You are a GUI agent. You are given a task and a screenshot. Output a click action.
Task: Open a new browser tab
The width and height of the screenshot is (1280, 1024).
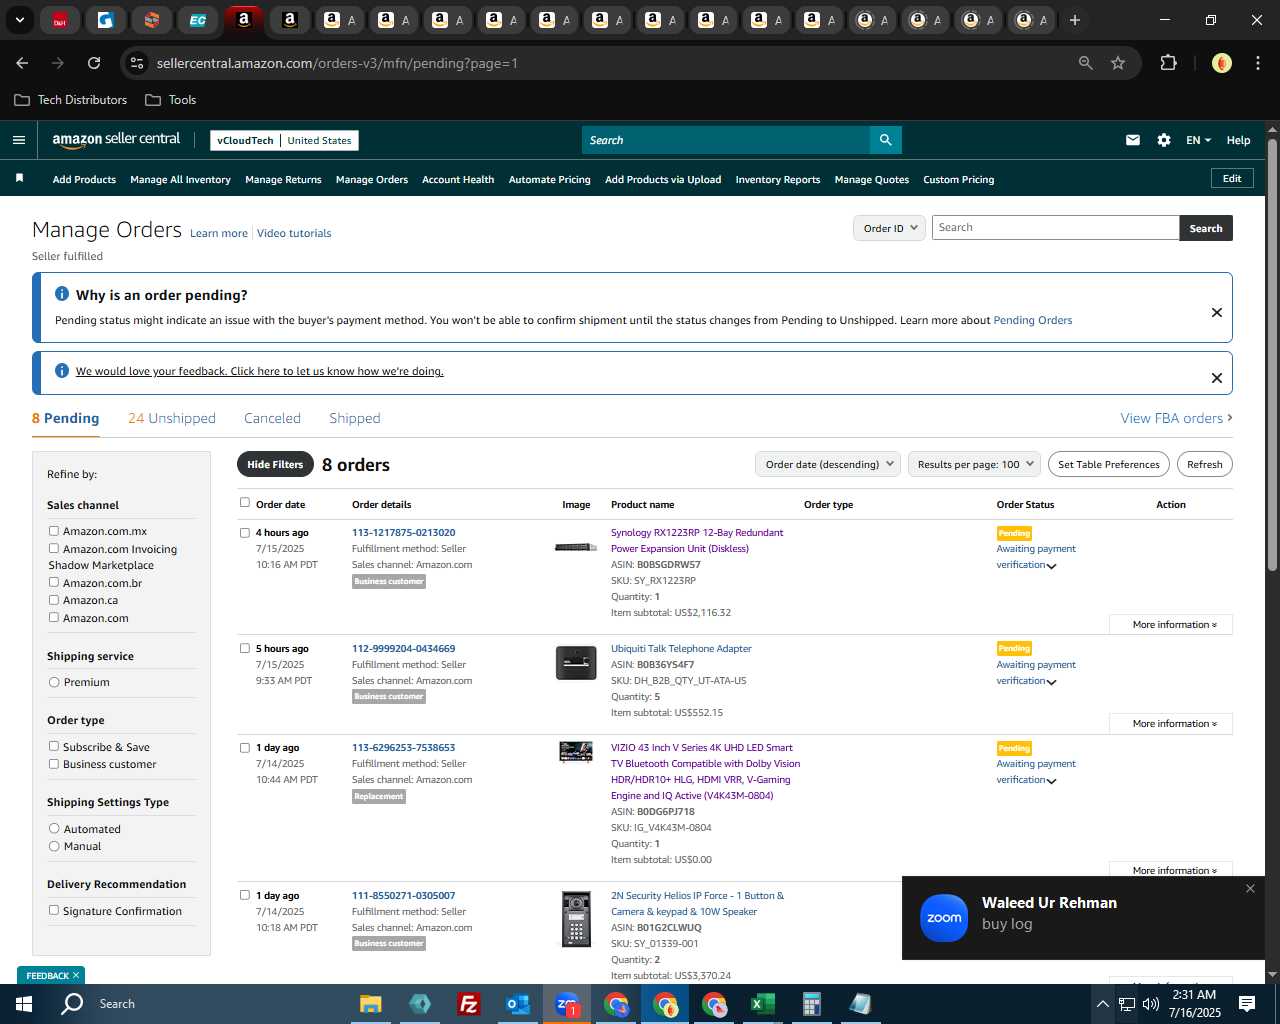pos(1075,20)
